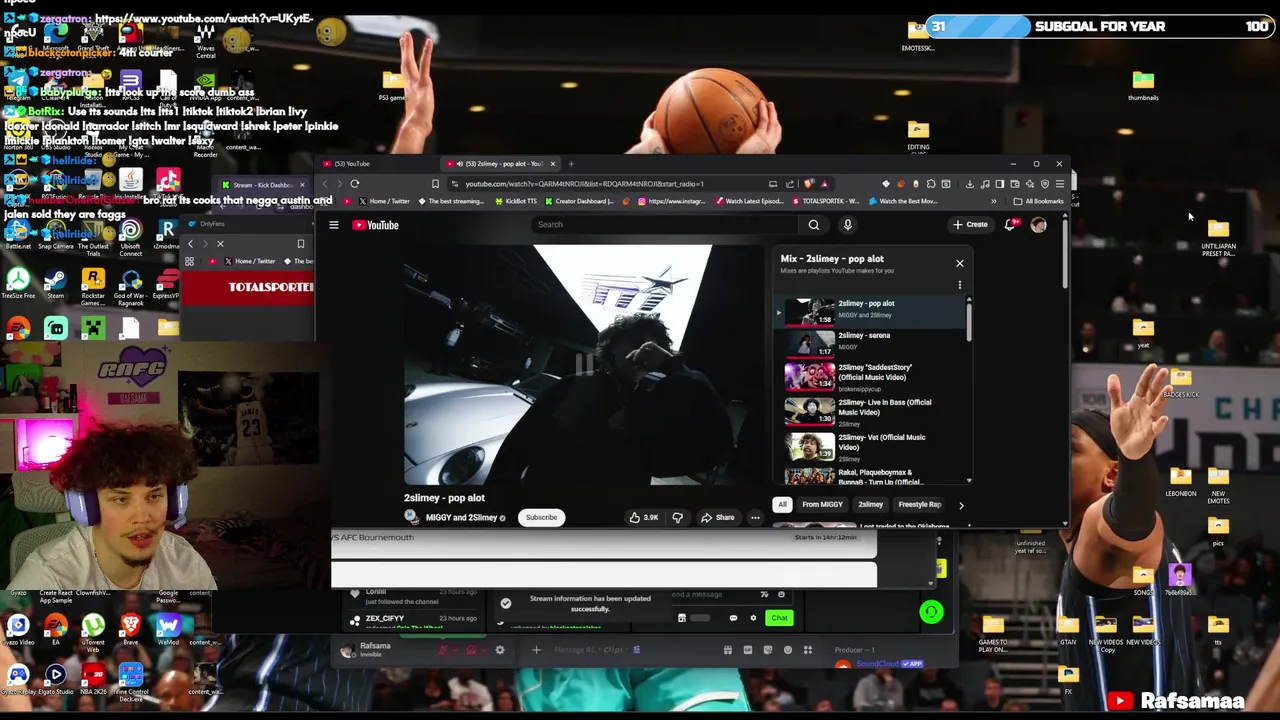Select the All filter chip
This screenshot has height=720, width=1280.
(x=782, y=505)
